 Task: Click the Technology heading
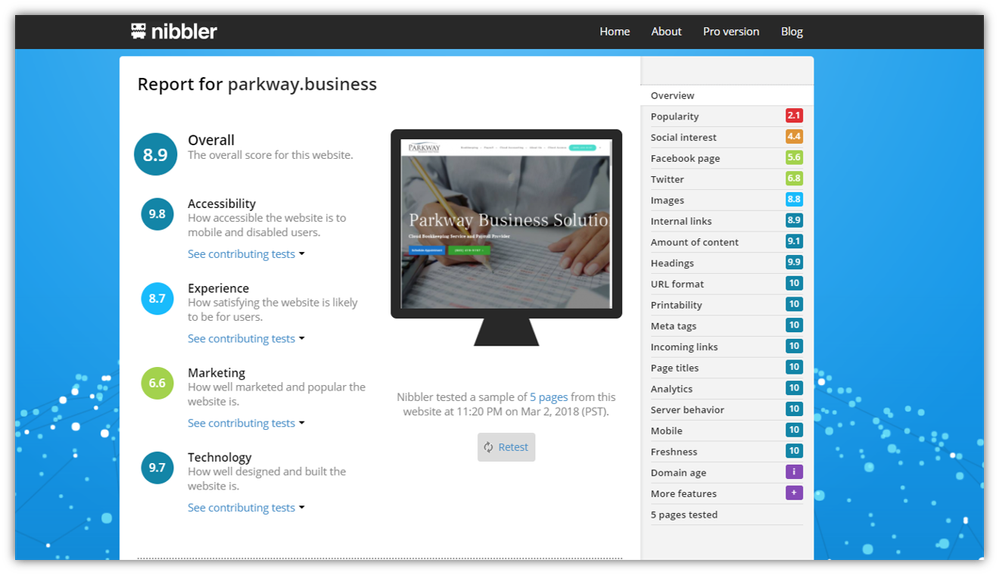(219, 458)
